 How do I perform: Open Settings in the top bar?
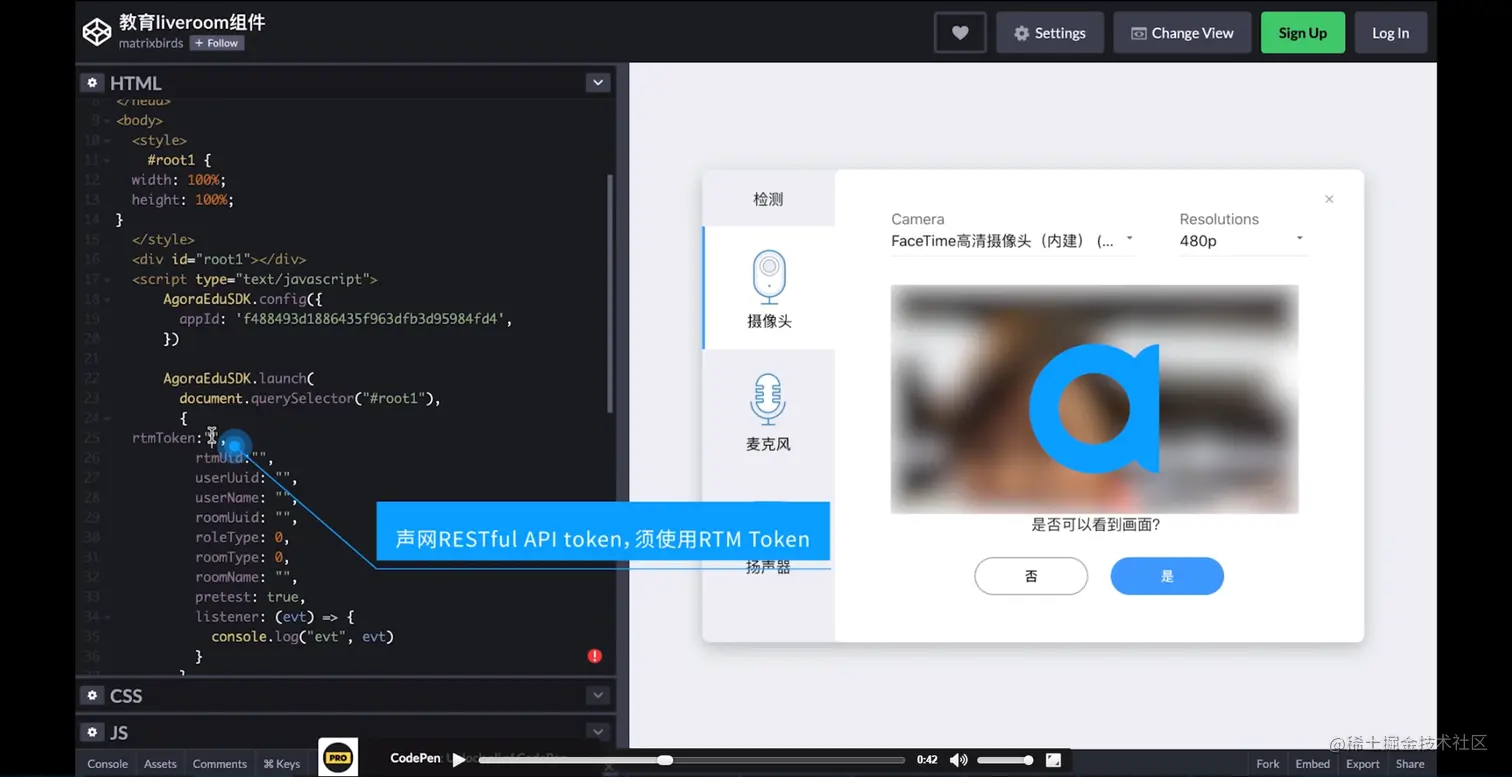1049,32
